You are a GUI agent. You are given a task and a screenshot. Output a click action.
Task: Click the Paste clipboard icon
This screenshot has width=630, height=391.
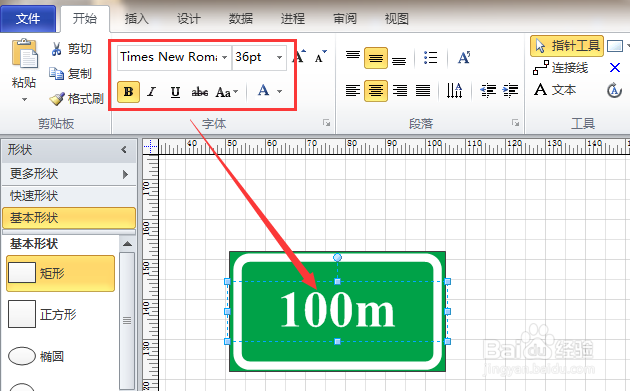tap(25, 53)
